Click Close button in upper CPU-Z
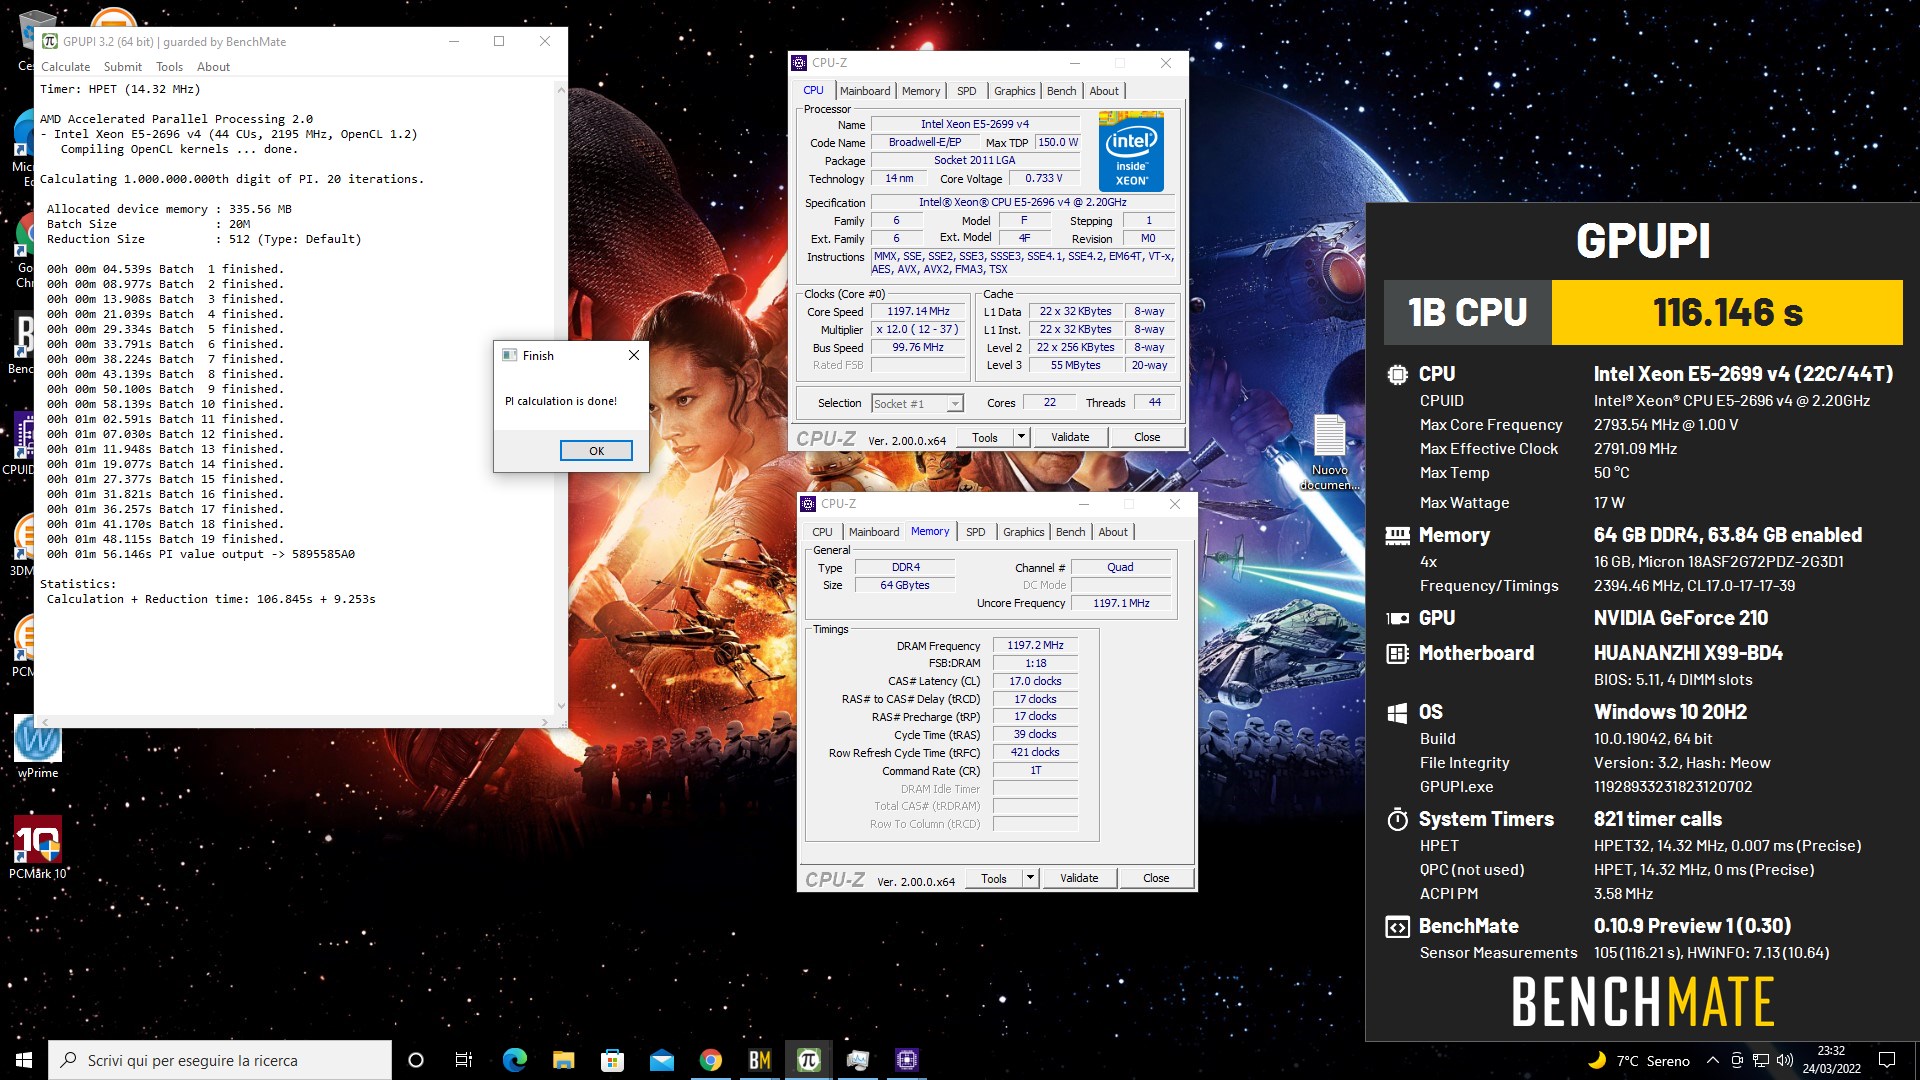The image size is (1920, 1080). [1147, 437]
